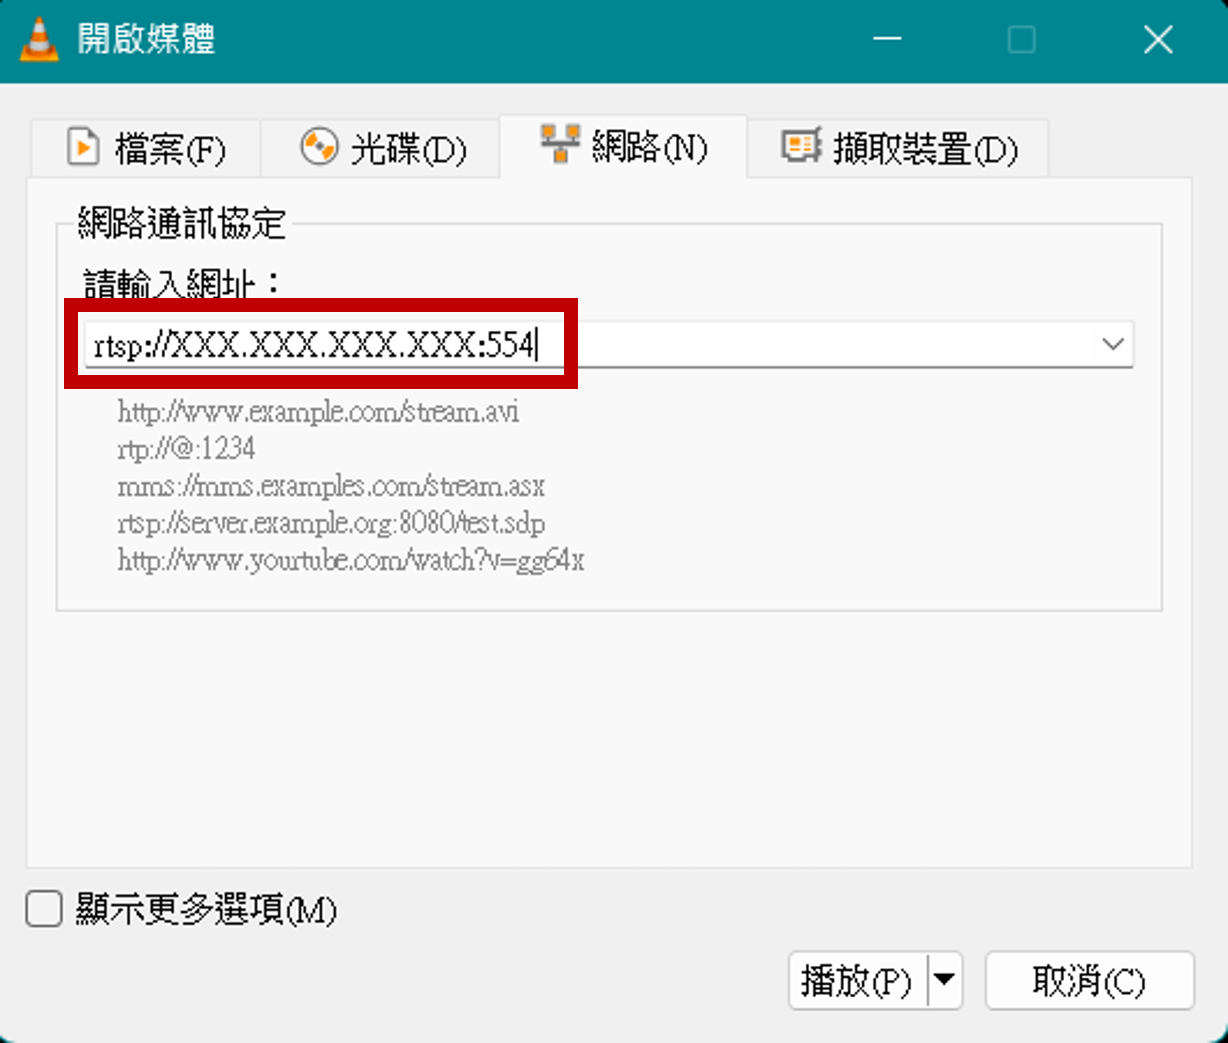Image resolution: width=1228 pixels, height=1043 pixels.
Task: Close the 開啟媒體 dialog window
Action: pos(1158,40)
